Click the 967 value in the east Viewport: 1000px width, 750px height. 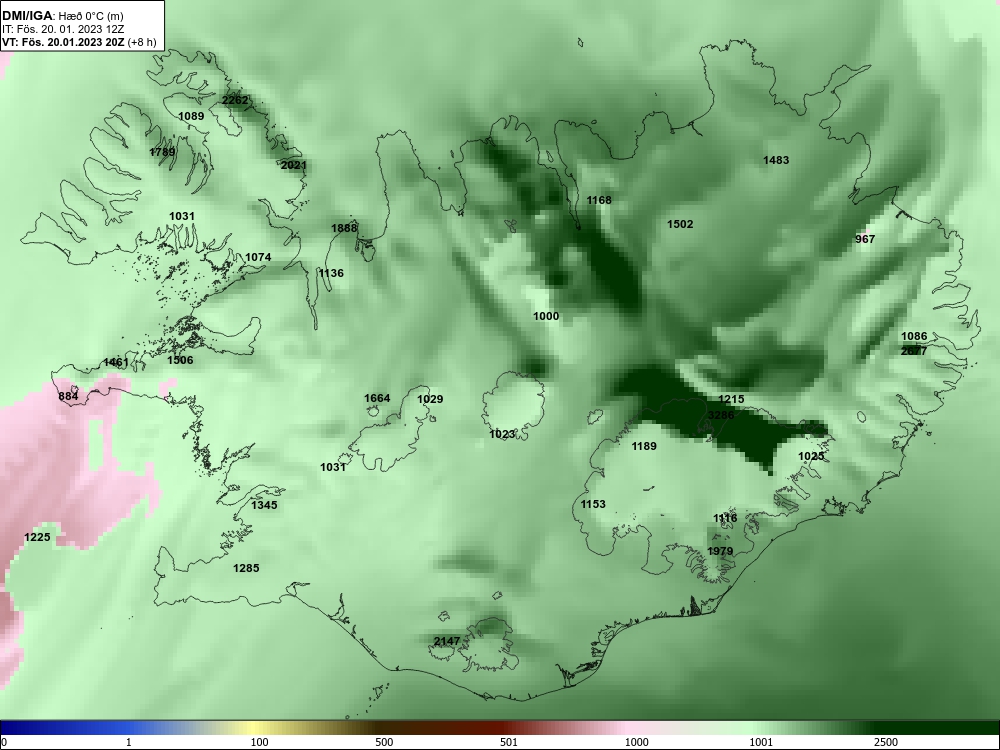[865, 239]
